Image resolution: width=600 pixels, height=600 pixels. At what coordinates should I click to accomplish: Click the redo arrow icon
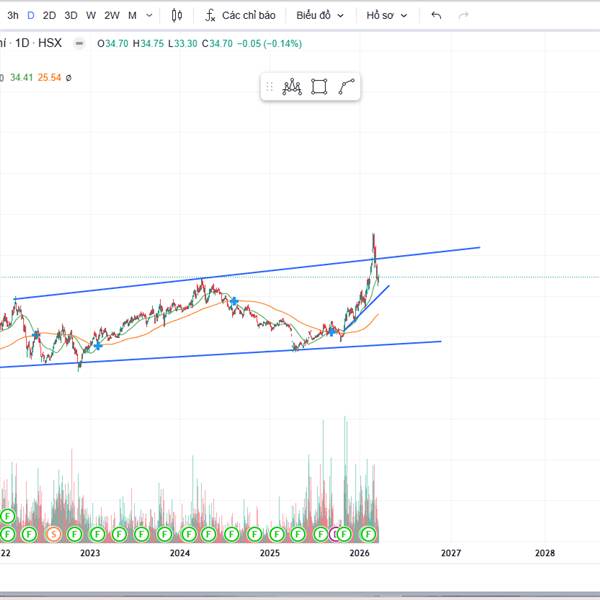click(463, 15)
